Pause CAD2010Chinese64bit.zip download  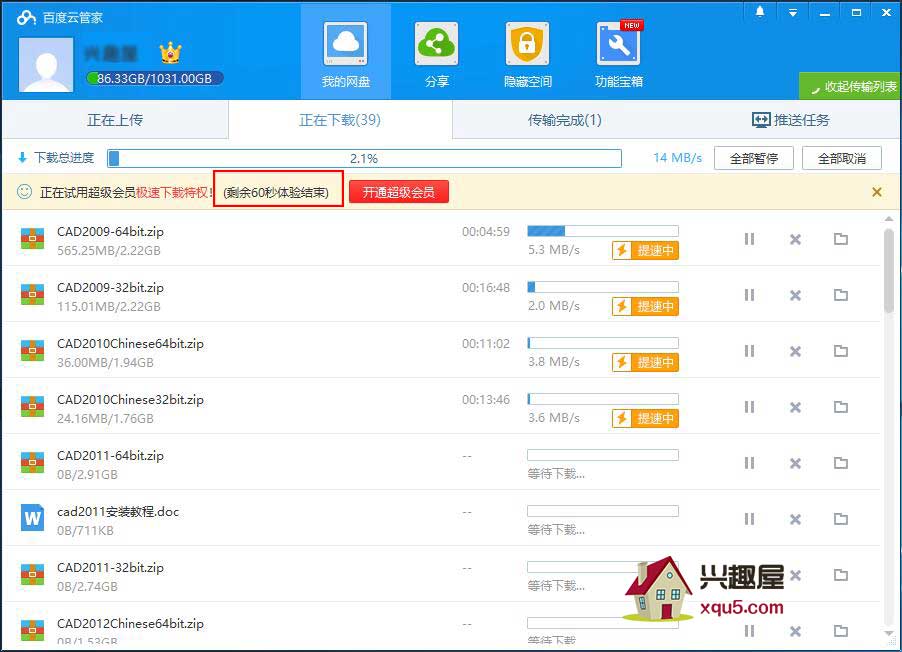(x=749, y=350)
